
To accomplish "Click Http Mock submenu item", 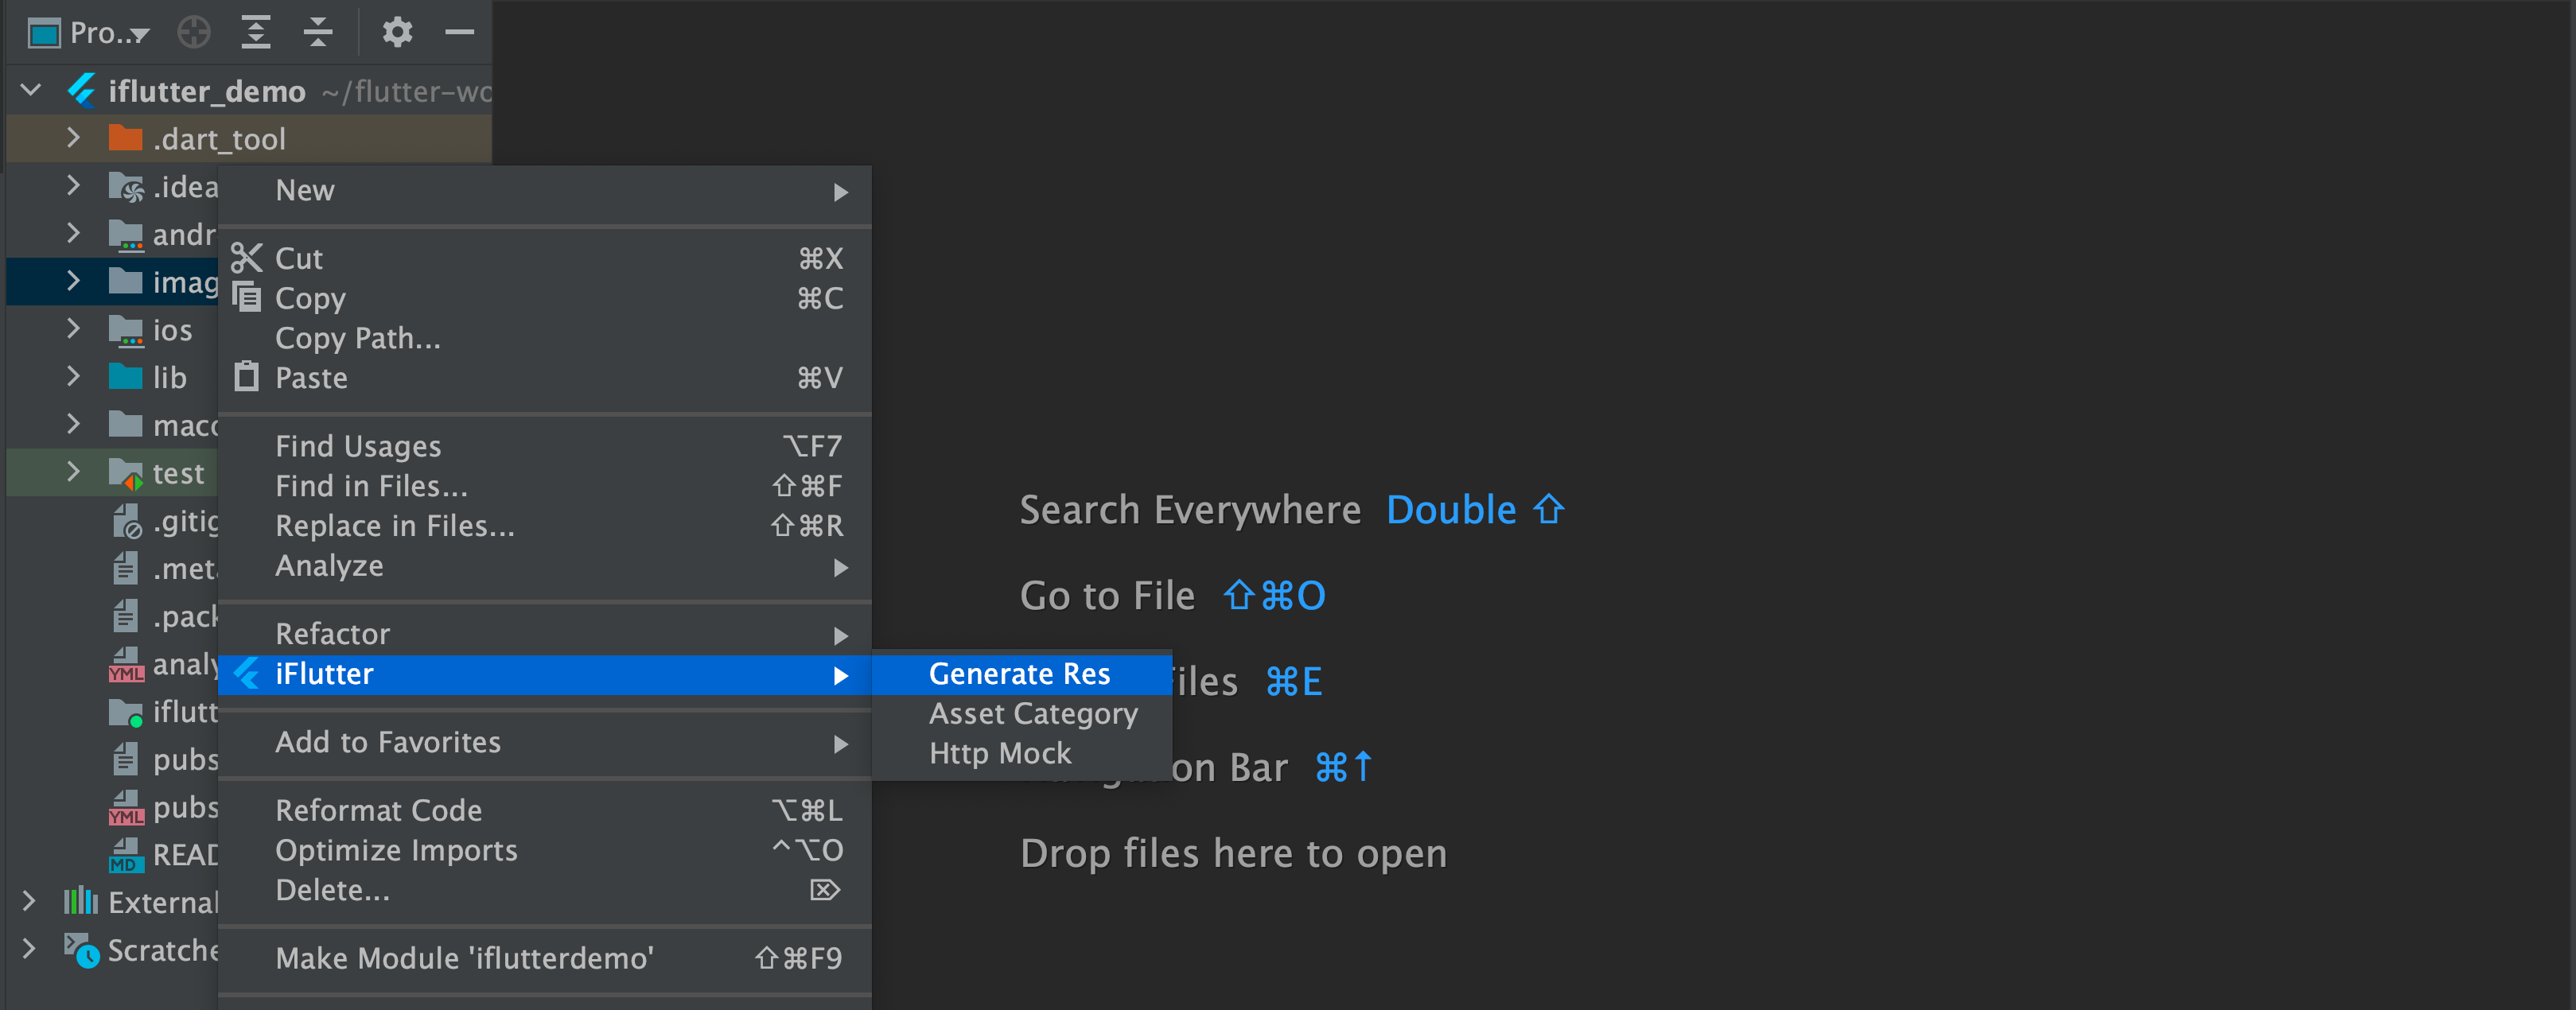I will [1004, 754].
